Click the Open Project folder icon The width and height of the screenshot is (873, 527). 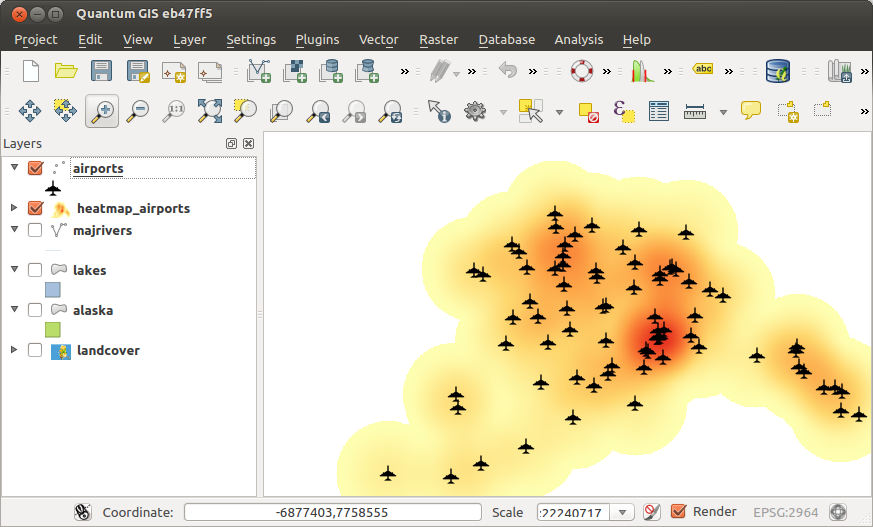point(66,71)
